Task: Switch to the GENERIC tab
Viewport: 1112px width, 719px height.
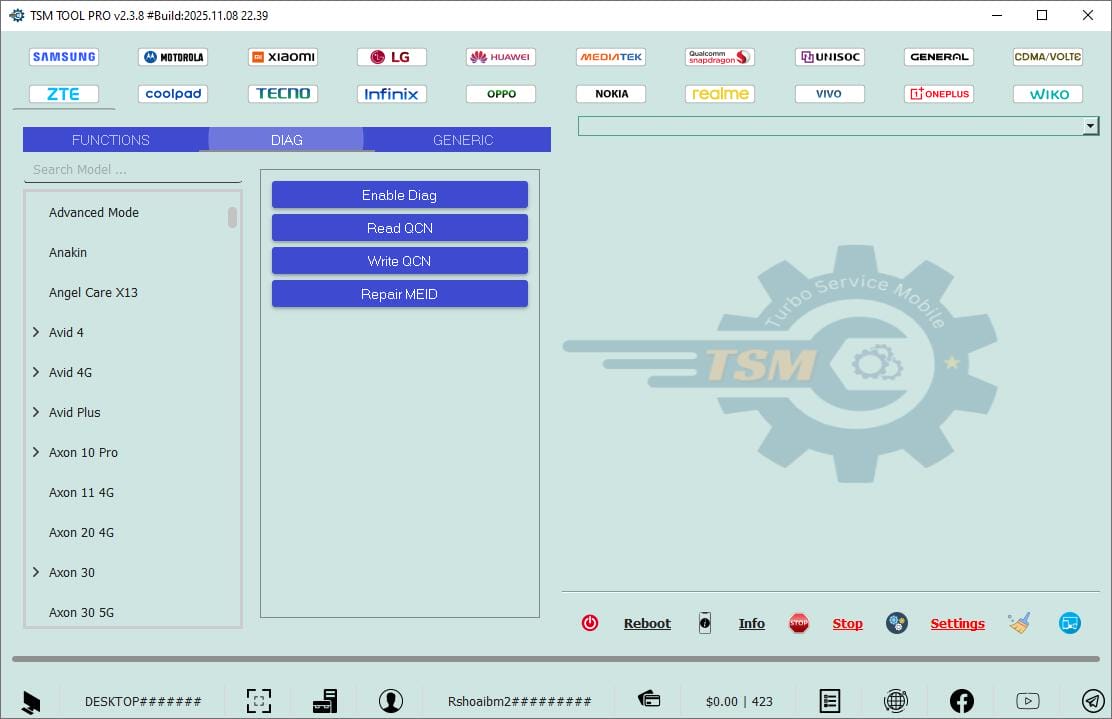Action: pos(462,140)
